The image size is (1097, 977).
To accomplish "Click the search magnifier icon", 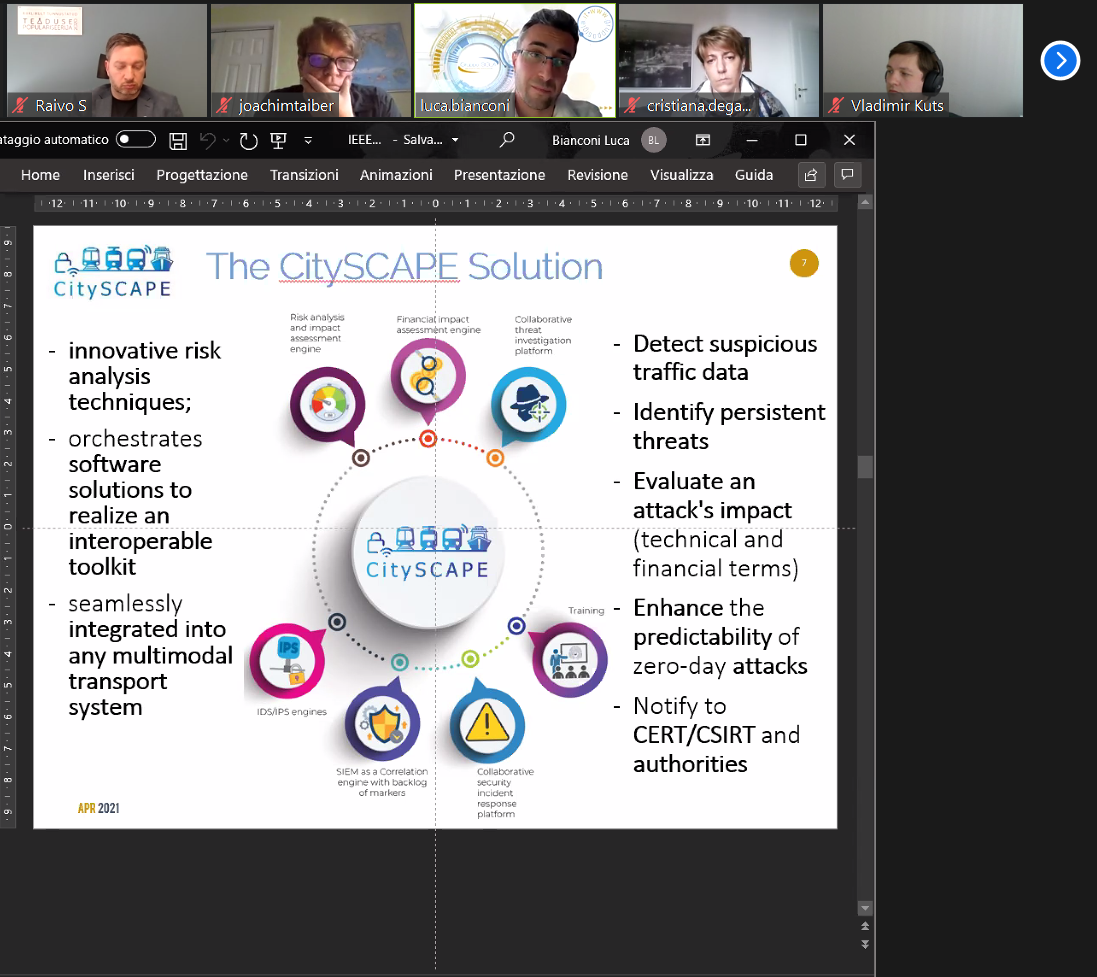I will (507, 140).
